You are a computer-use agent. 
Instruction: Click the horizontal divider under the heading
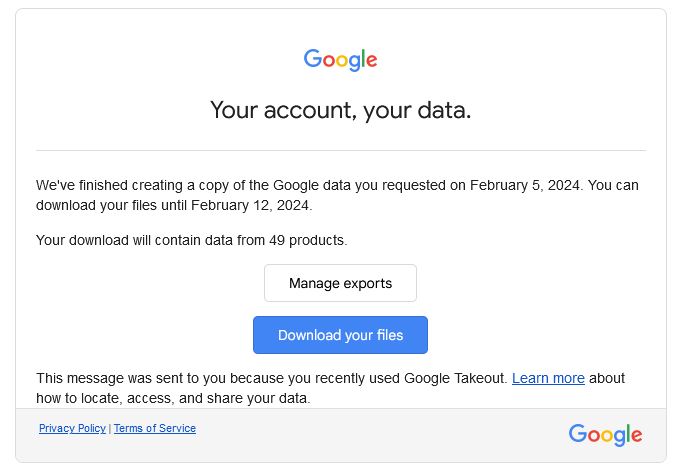pyautogui.click(x=341, y=151)
